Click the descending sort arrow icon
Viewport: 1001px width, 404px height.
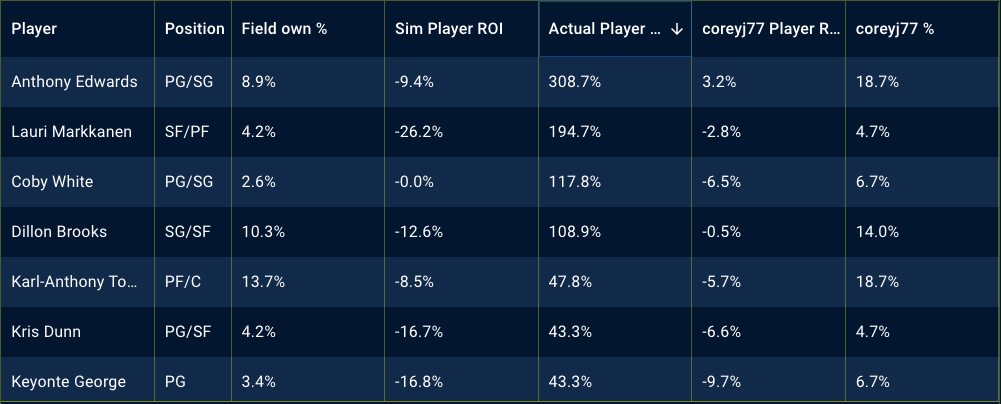tap(677, 29)
